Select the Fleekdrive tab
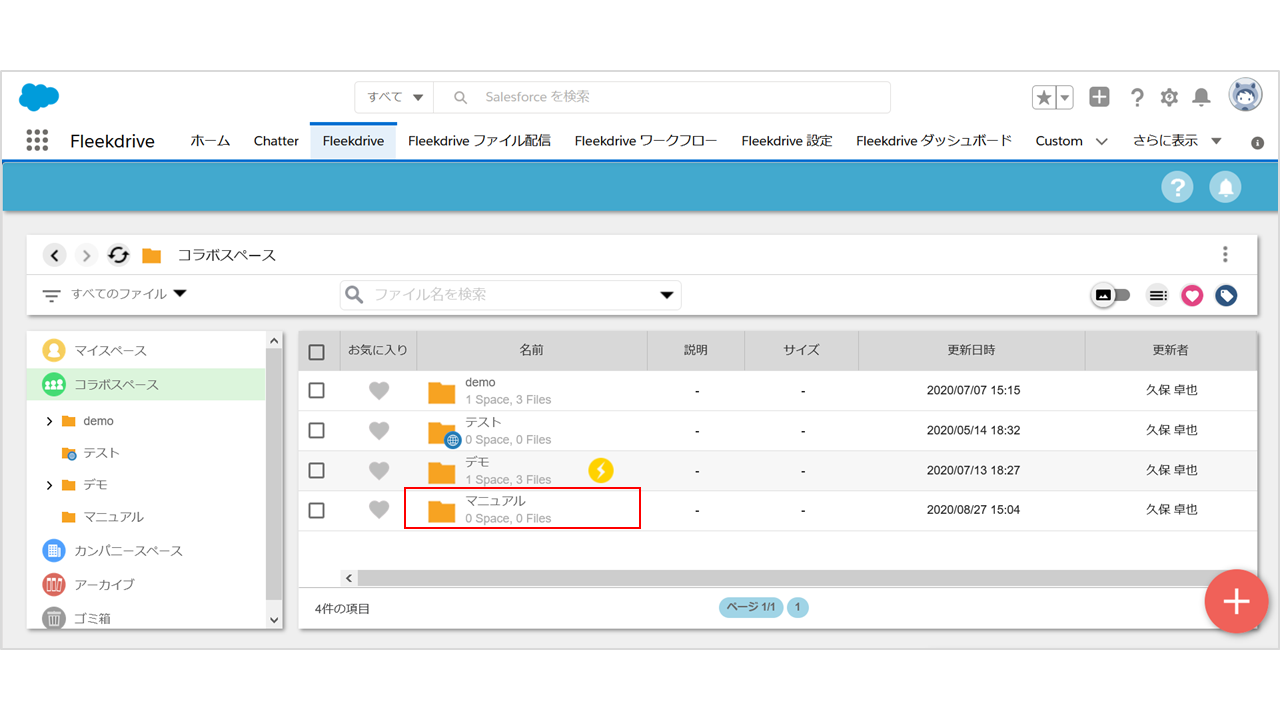The width and height of the screenshot is (1280, 720). pos(353,141)
